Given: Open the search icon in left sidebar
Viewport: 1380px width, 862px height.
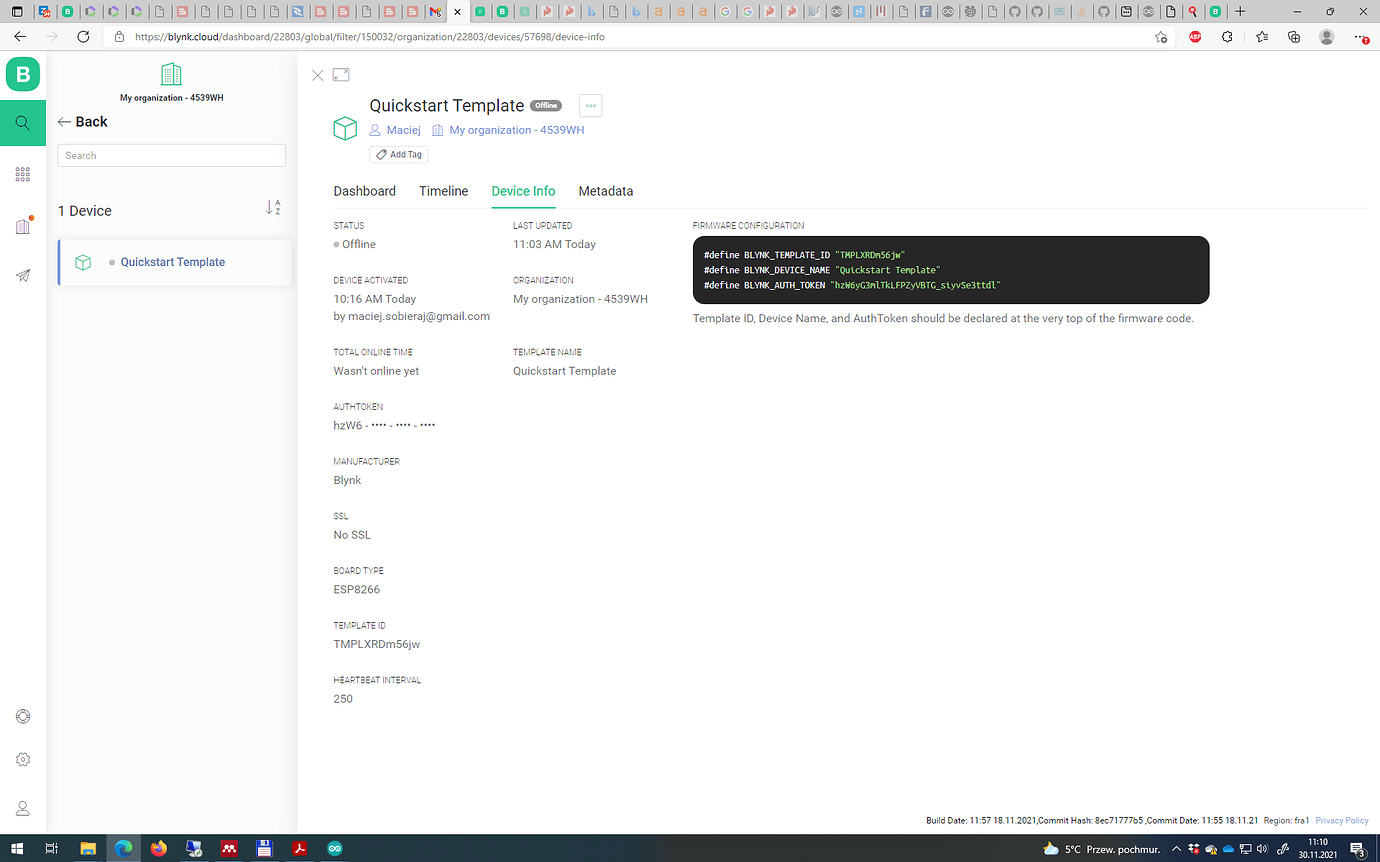Looking at the screenshot, I should click(23, 123).
